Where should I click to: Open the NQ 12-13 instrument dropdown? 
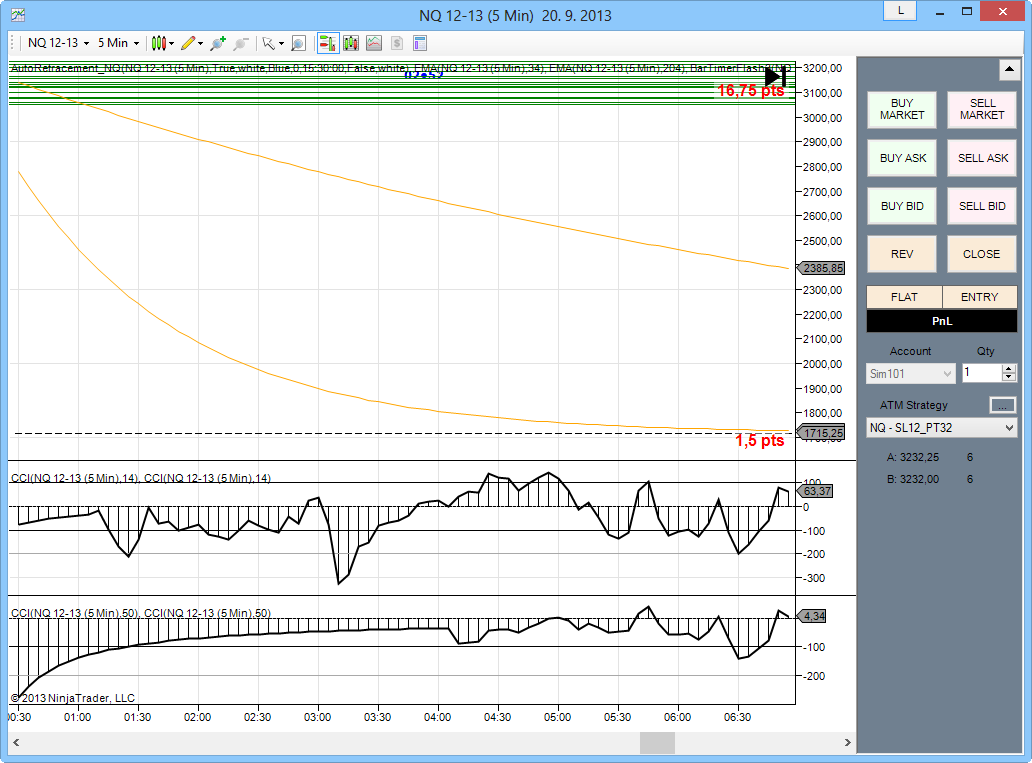pyautogui.click(x=58, y=43)
